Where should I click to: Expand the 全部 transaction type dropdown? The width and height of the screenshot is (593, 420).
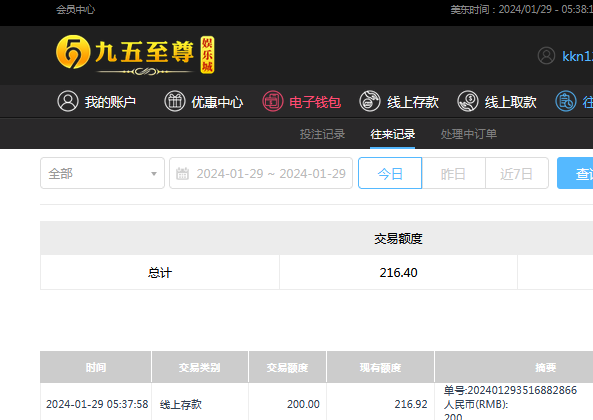click(102, 173)
